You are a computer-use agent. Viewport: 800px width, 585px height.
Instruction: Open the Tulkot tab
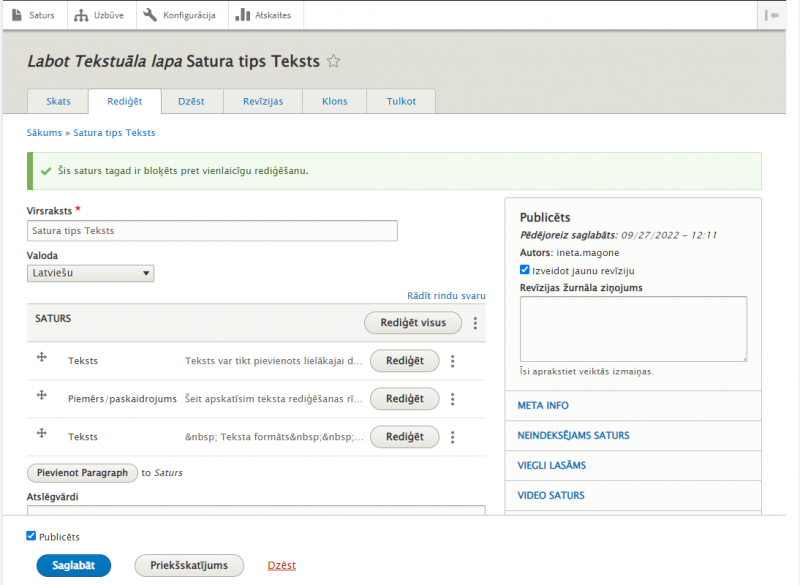401,101
